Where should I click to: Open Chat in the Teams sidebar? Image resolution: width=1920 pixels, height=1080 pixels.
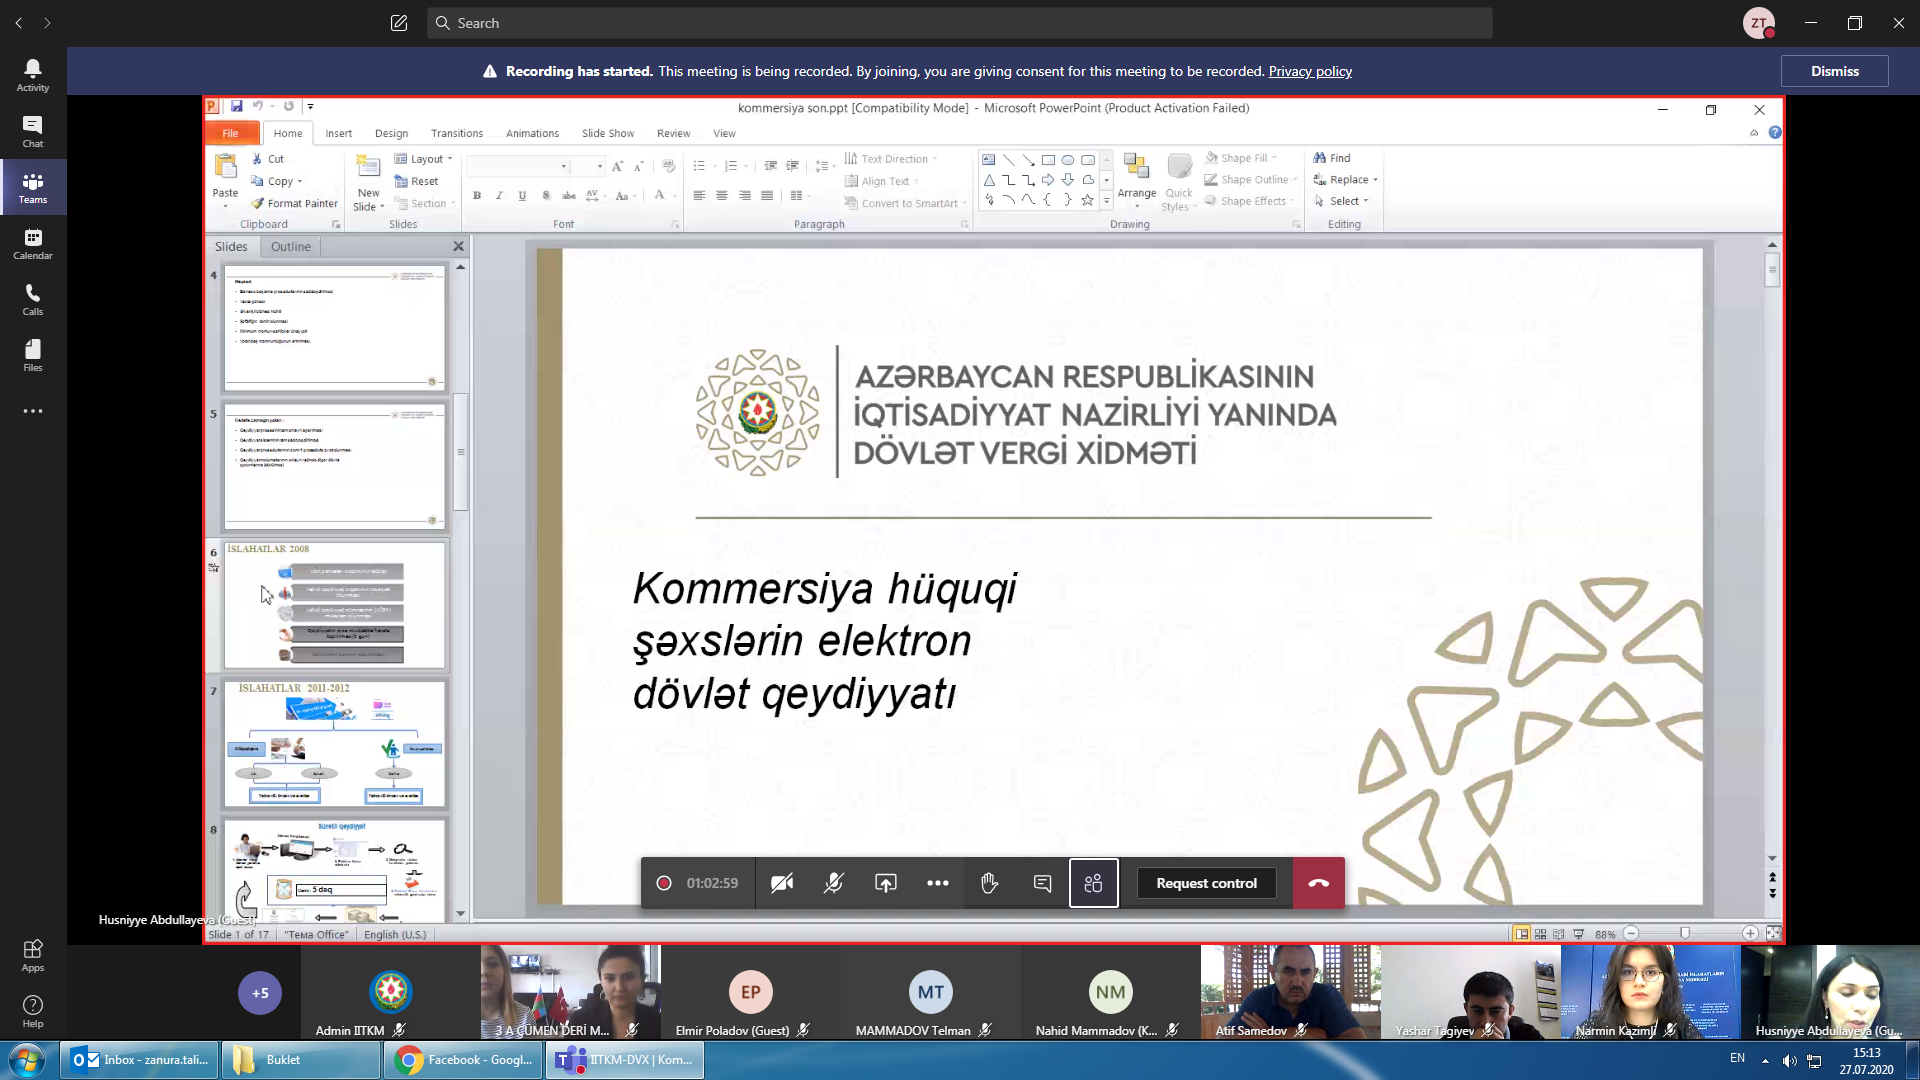pyautogui.click(x=33, y=131)
